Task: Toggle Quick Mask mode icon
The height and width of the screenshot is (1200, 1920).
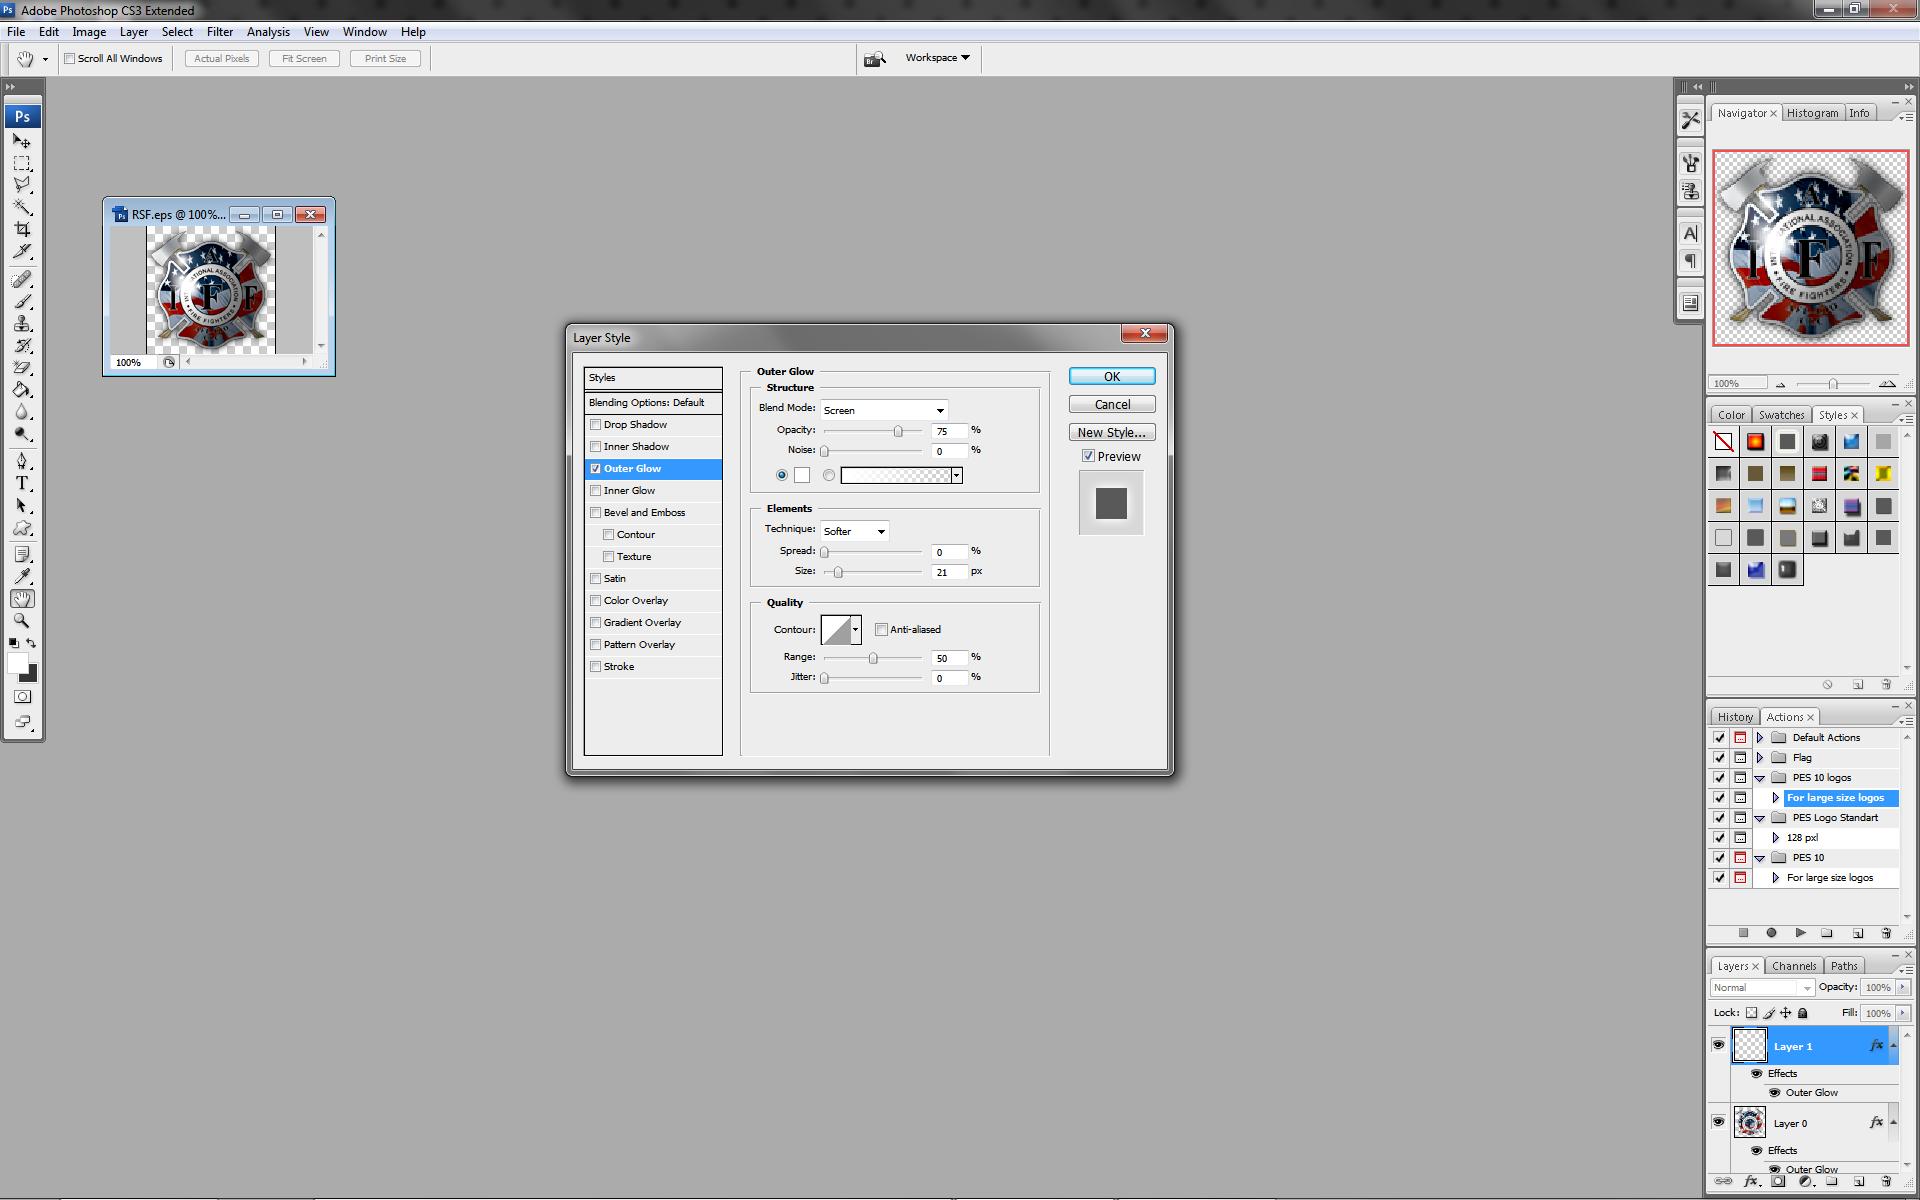Action: tap(22, 696)
